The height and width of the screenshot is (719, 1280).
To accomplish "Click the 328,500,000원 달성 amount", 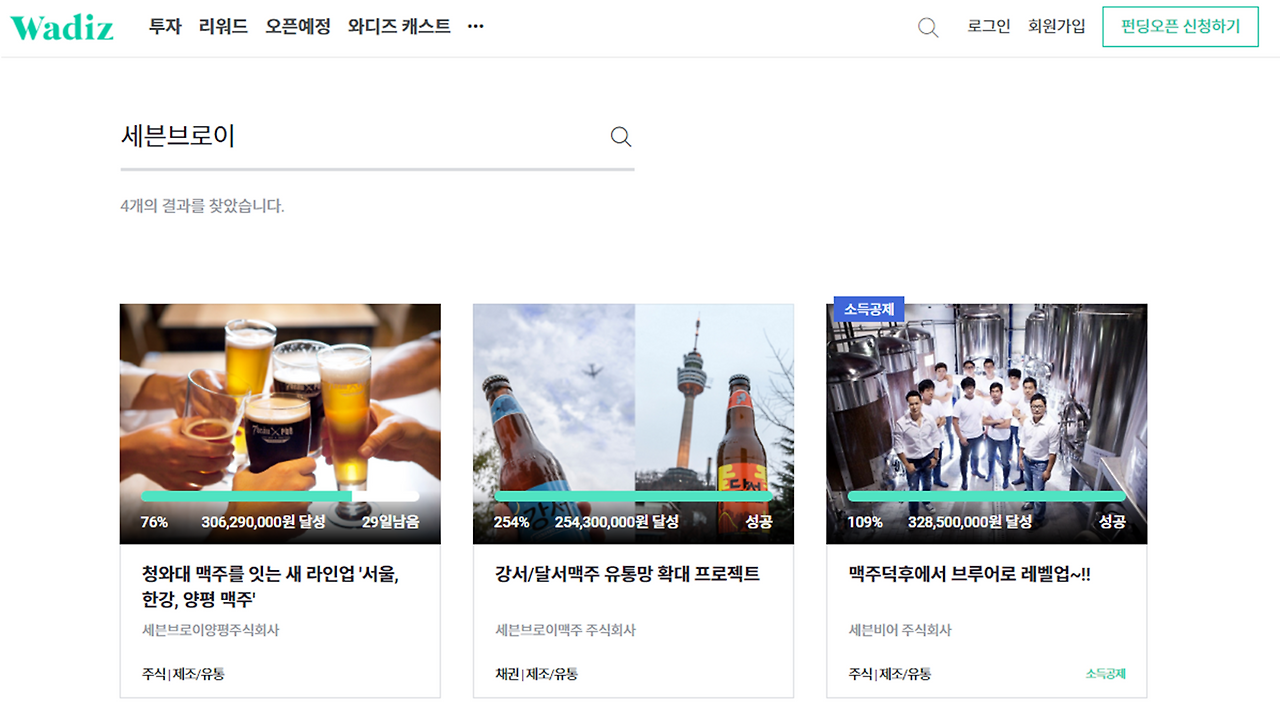I will tap(970, 522).
